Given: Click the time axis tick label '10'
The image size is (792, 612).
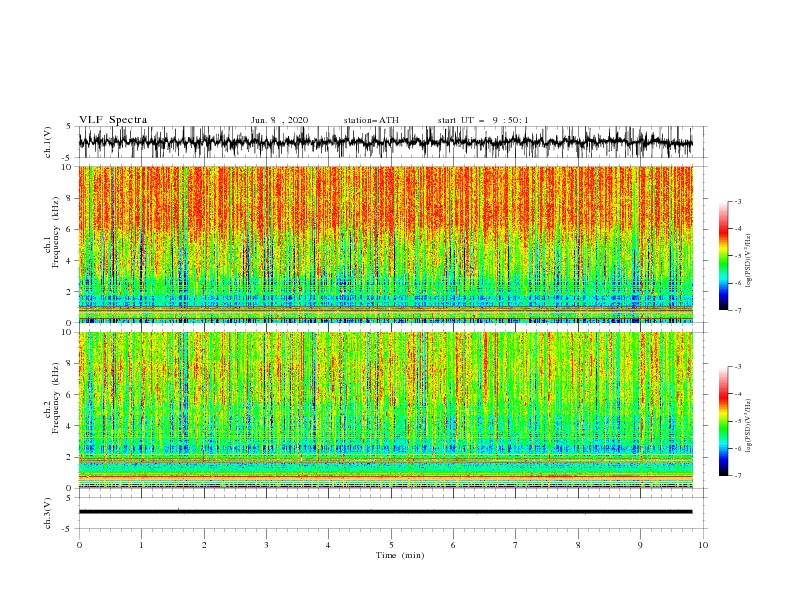Looking at the screenshot, I should 703,545.
